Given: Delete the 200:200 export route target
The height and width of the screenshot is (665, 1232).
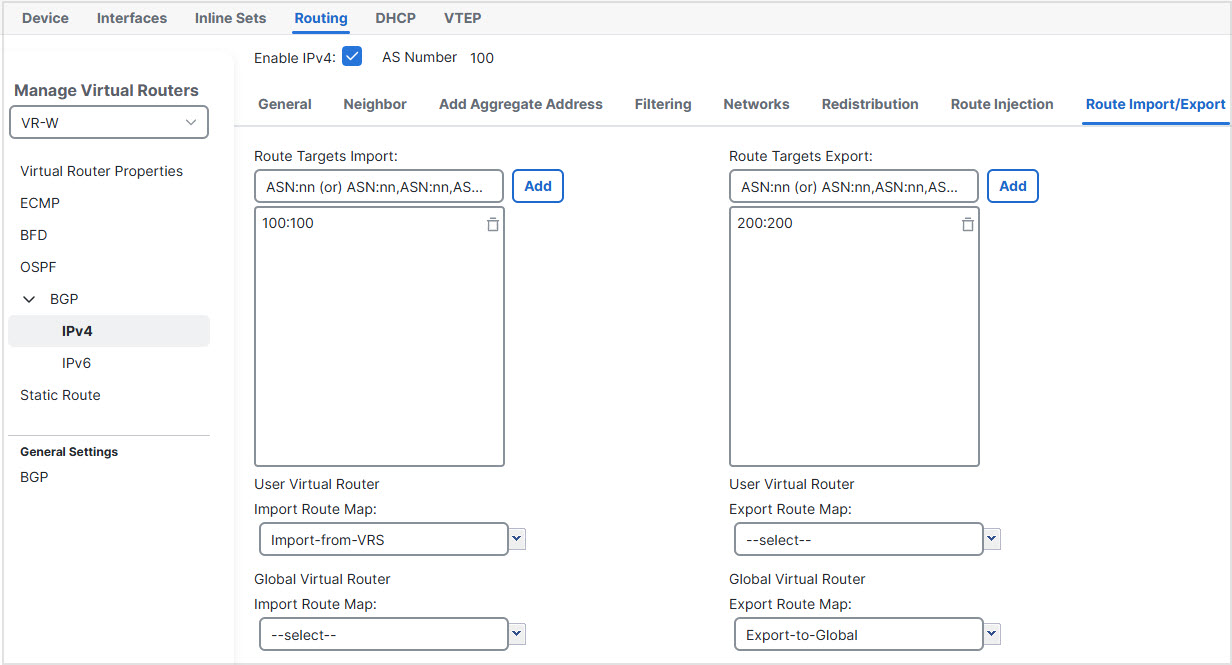Looking at the screenshot, I should 967,225.
